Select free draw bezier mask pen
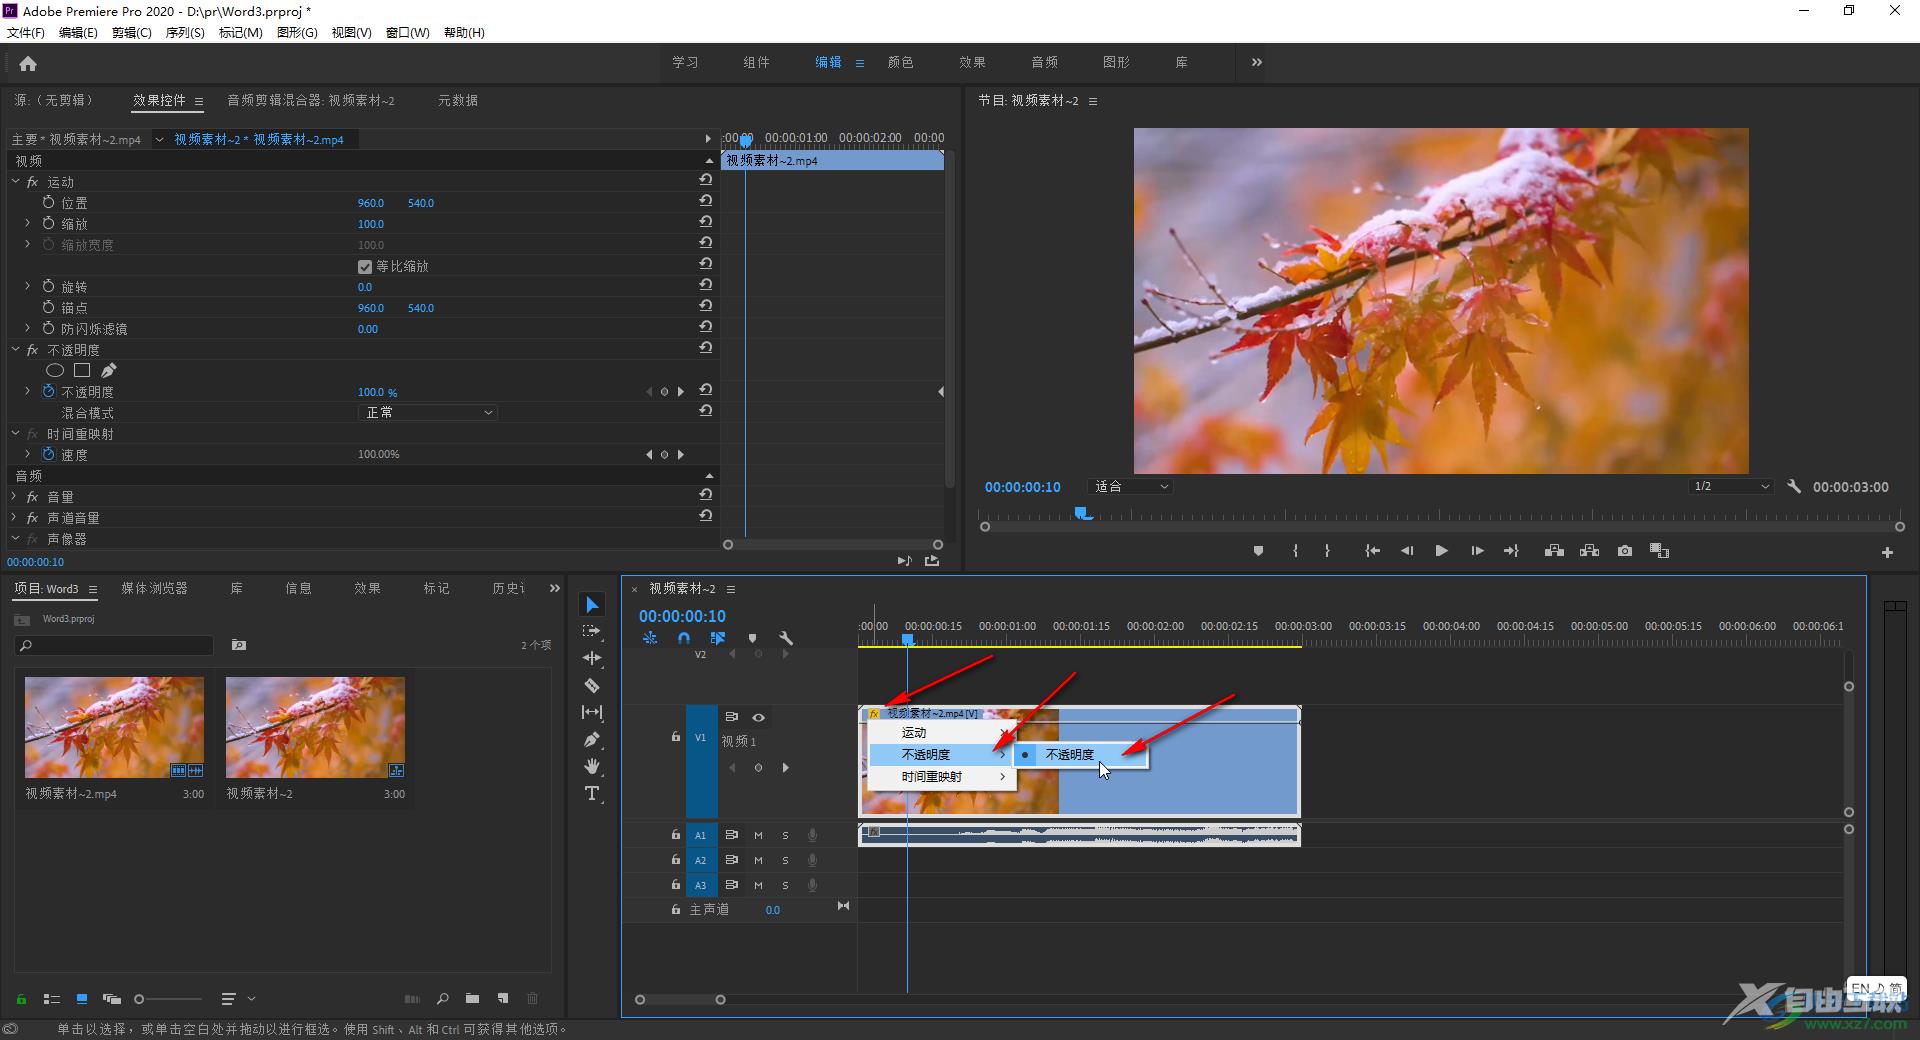This screenshot has height=1040, width=1920. pos(109,371)
